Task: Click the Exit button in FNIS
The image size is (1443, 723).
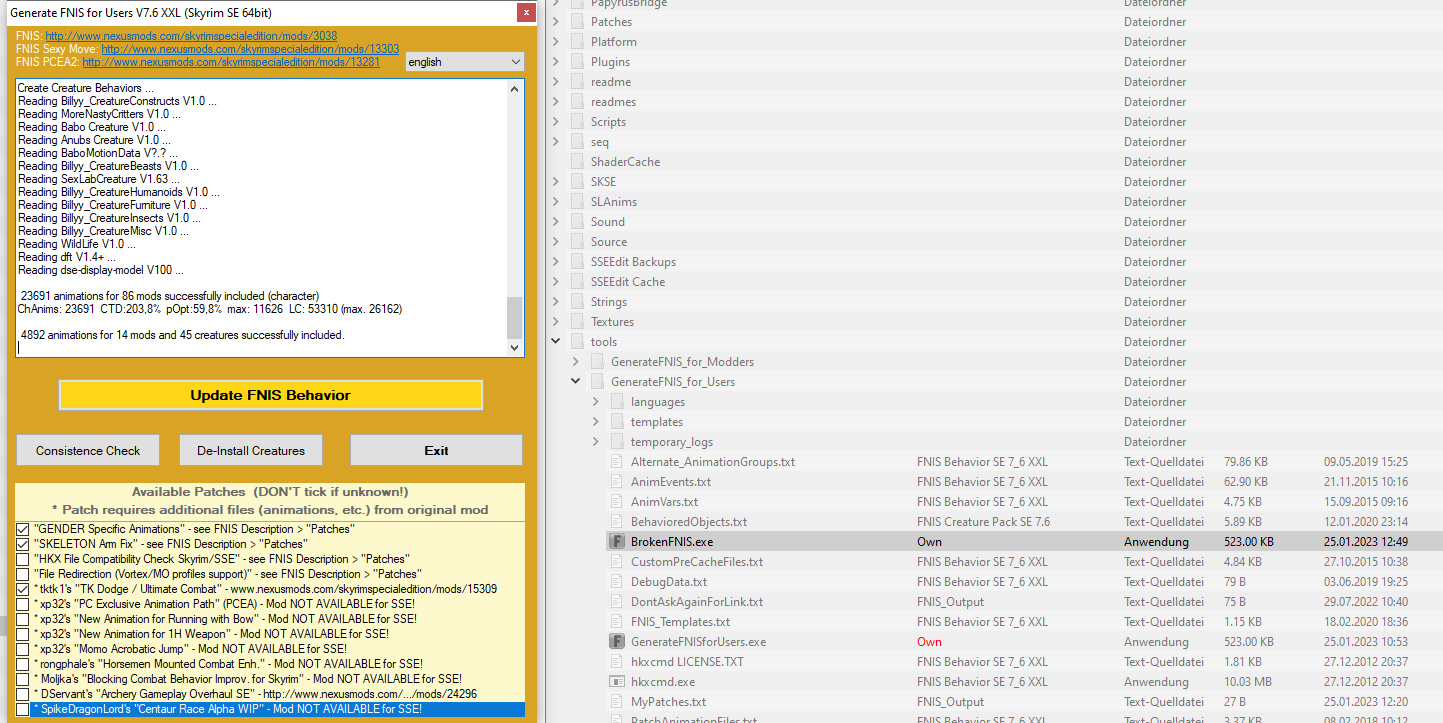Action: point(436,450)
